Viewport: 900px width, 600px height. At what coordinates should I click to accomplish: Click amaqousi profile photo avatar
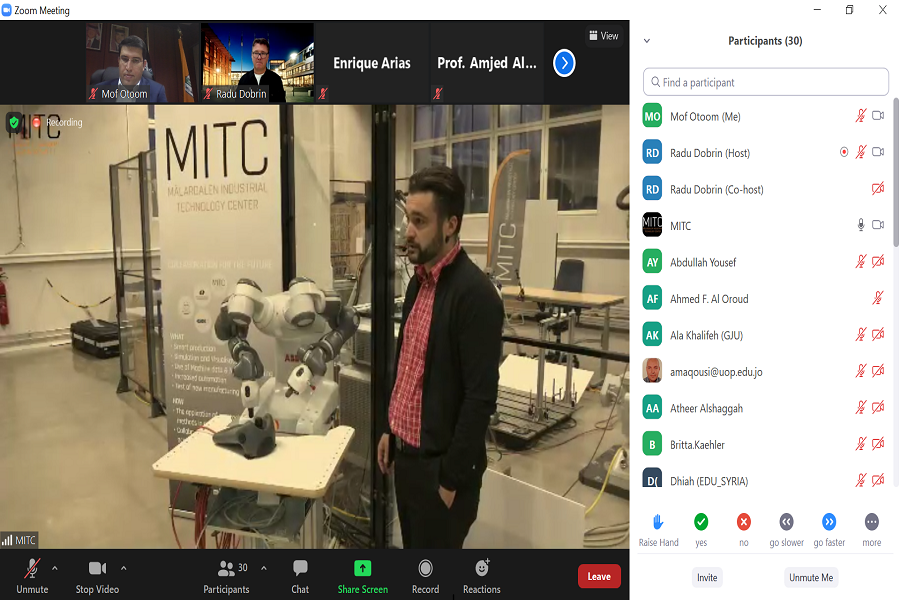pos(652,371)
